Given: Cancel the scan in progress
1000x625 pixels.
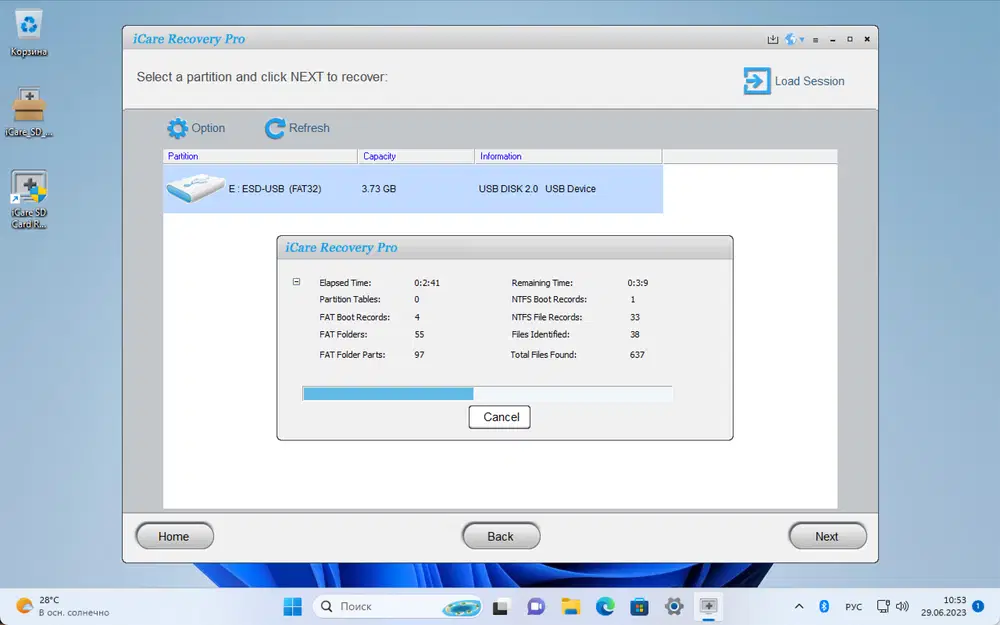Looking at the screenshot, I should click(x=499, y=417).
